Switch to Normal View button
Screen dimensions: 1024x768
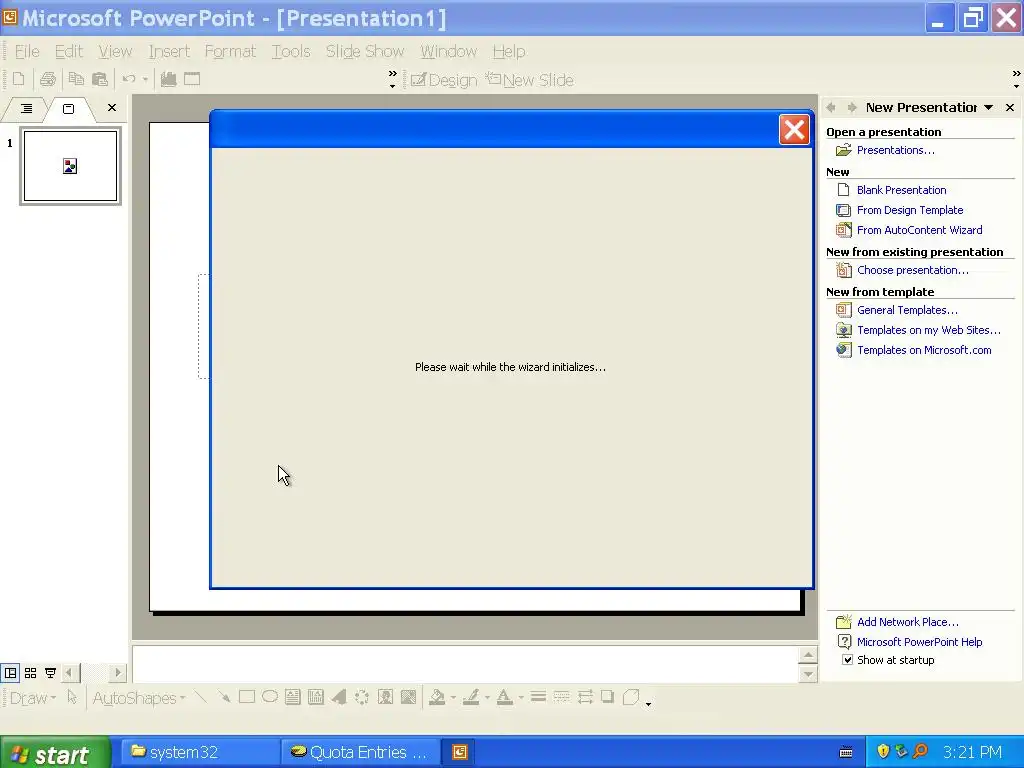pyautogui.click(x=10, y=673)
